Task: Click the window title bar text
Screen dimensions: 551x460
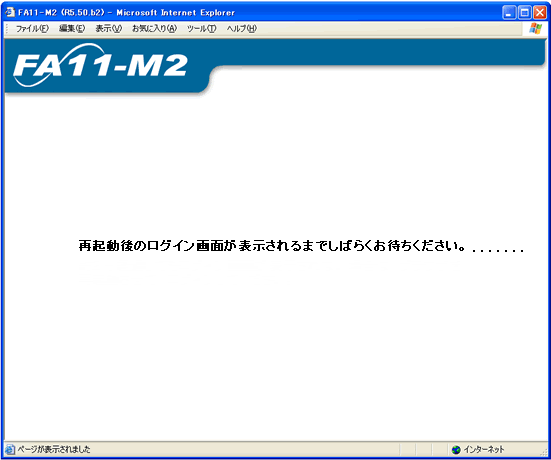Action: [127, 13]
